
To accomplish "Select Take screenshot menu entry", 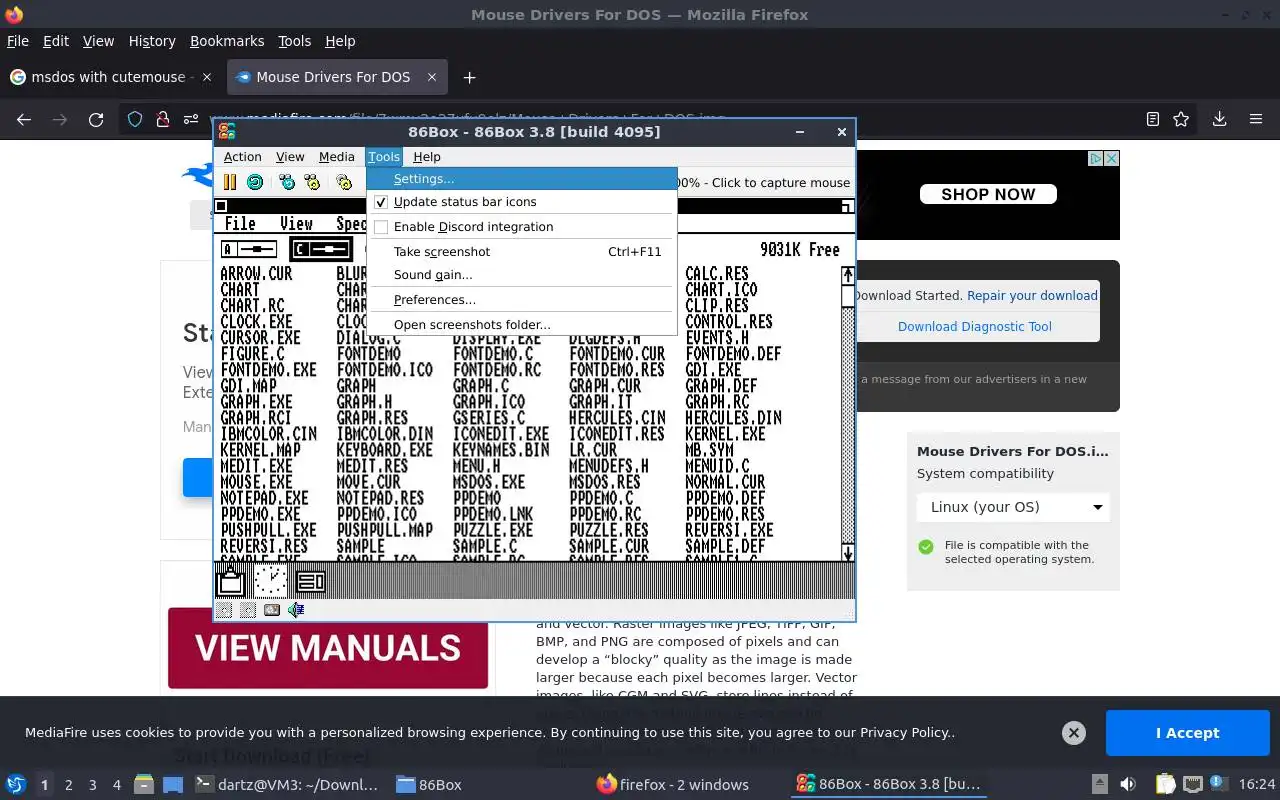I will [522, 252].
